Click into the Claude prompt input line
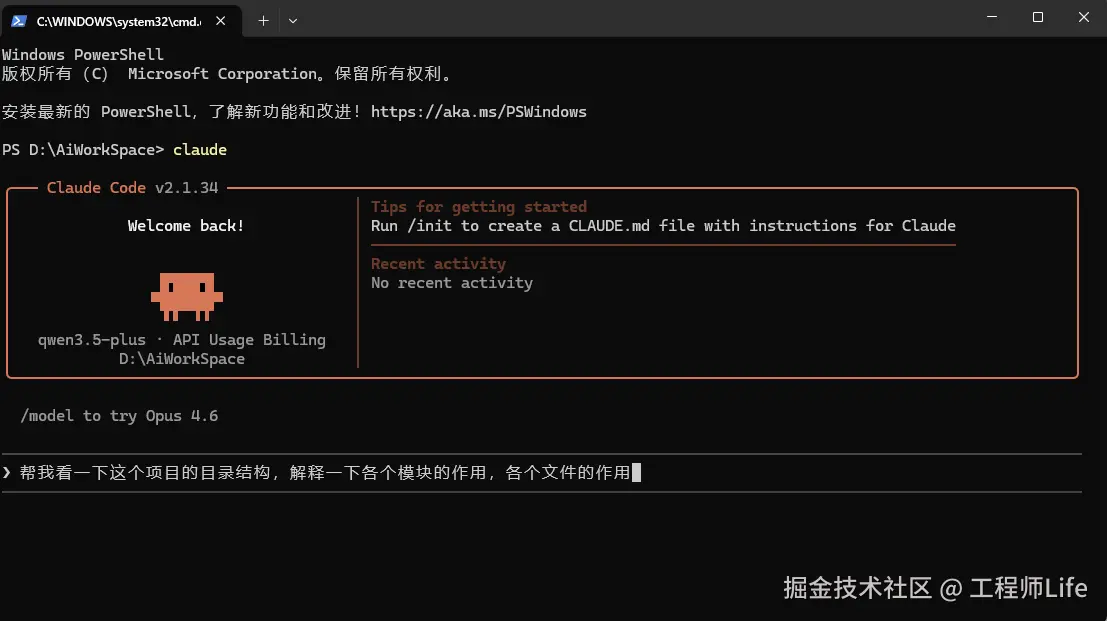Image resolution: width=1107 pixels, height=621 pixels. click(x=542, y=473)
